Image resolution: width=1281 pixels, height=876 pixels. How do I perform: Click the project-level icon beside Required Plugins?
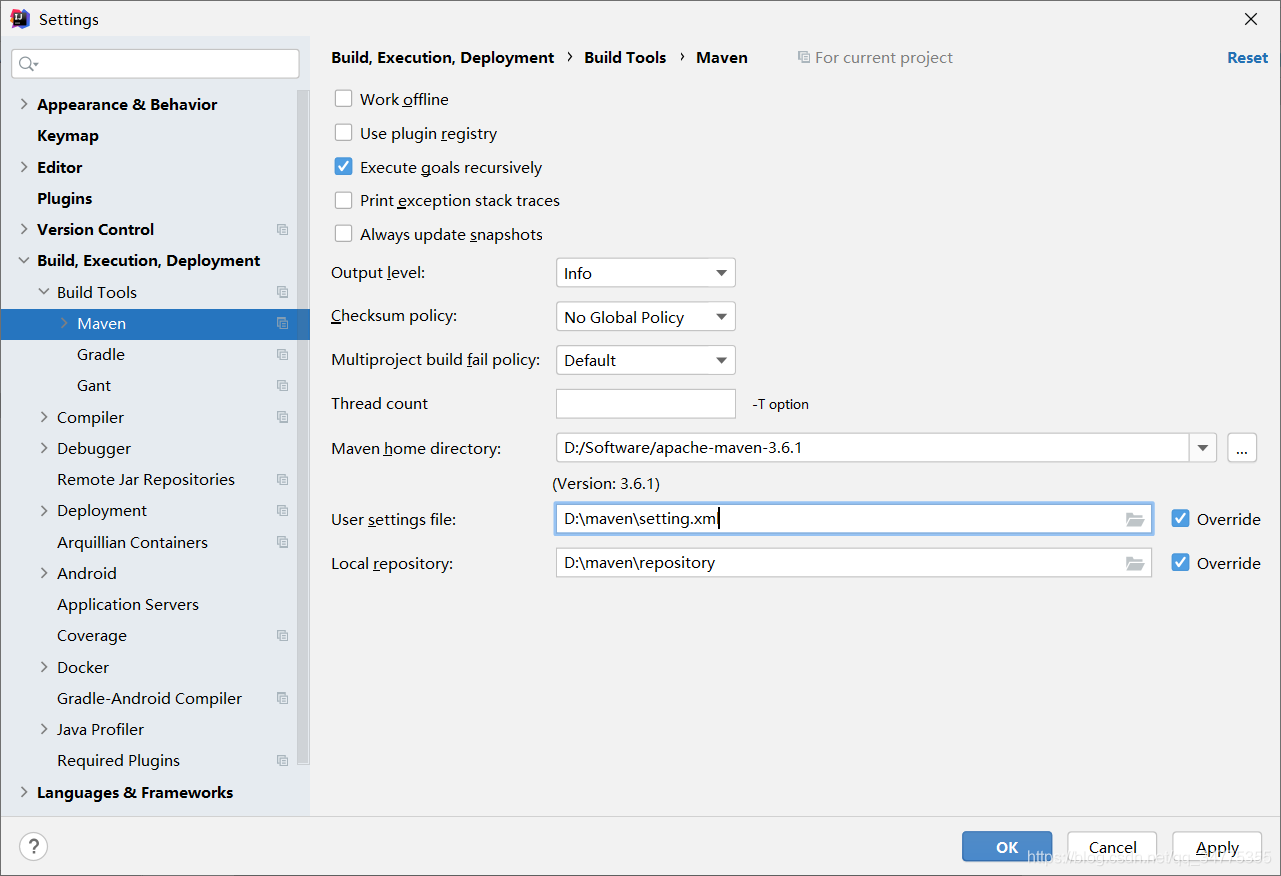pos(282,761)
